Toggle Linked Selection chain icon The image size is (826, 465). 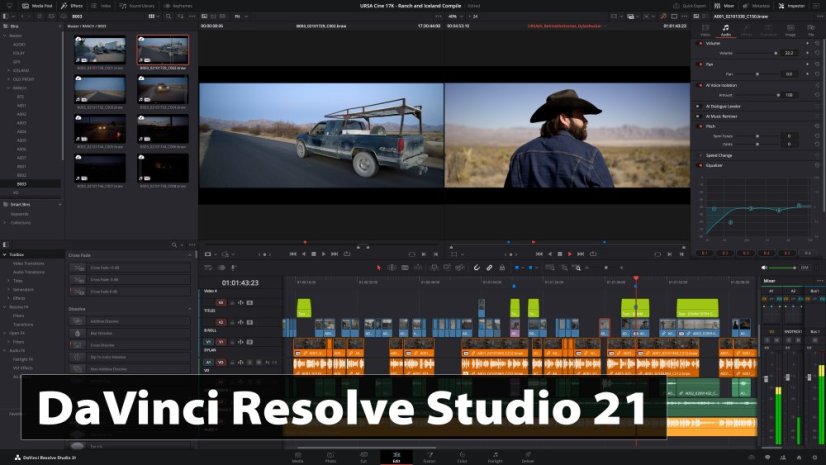[x=489, y=268]
